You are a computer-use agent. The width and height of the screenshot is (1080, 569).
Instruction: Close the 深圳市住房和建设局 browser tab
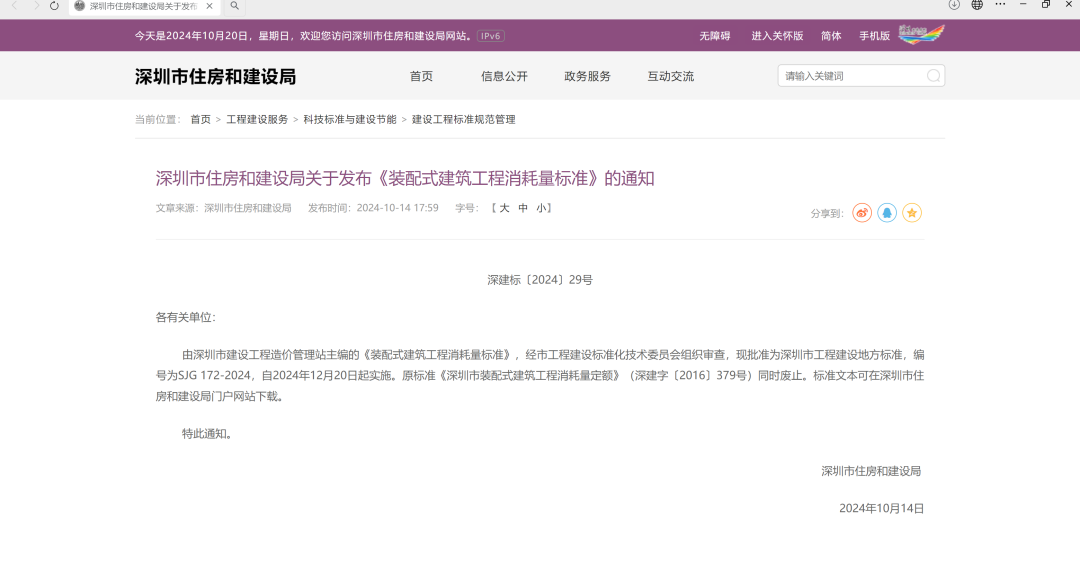209,6
